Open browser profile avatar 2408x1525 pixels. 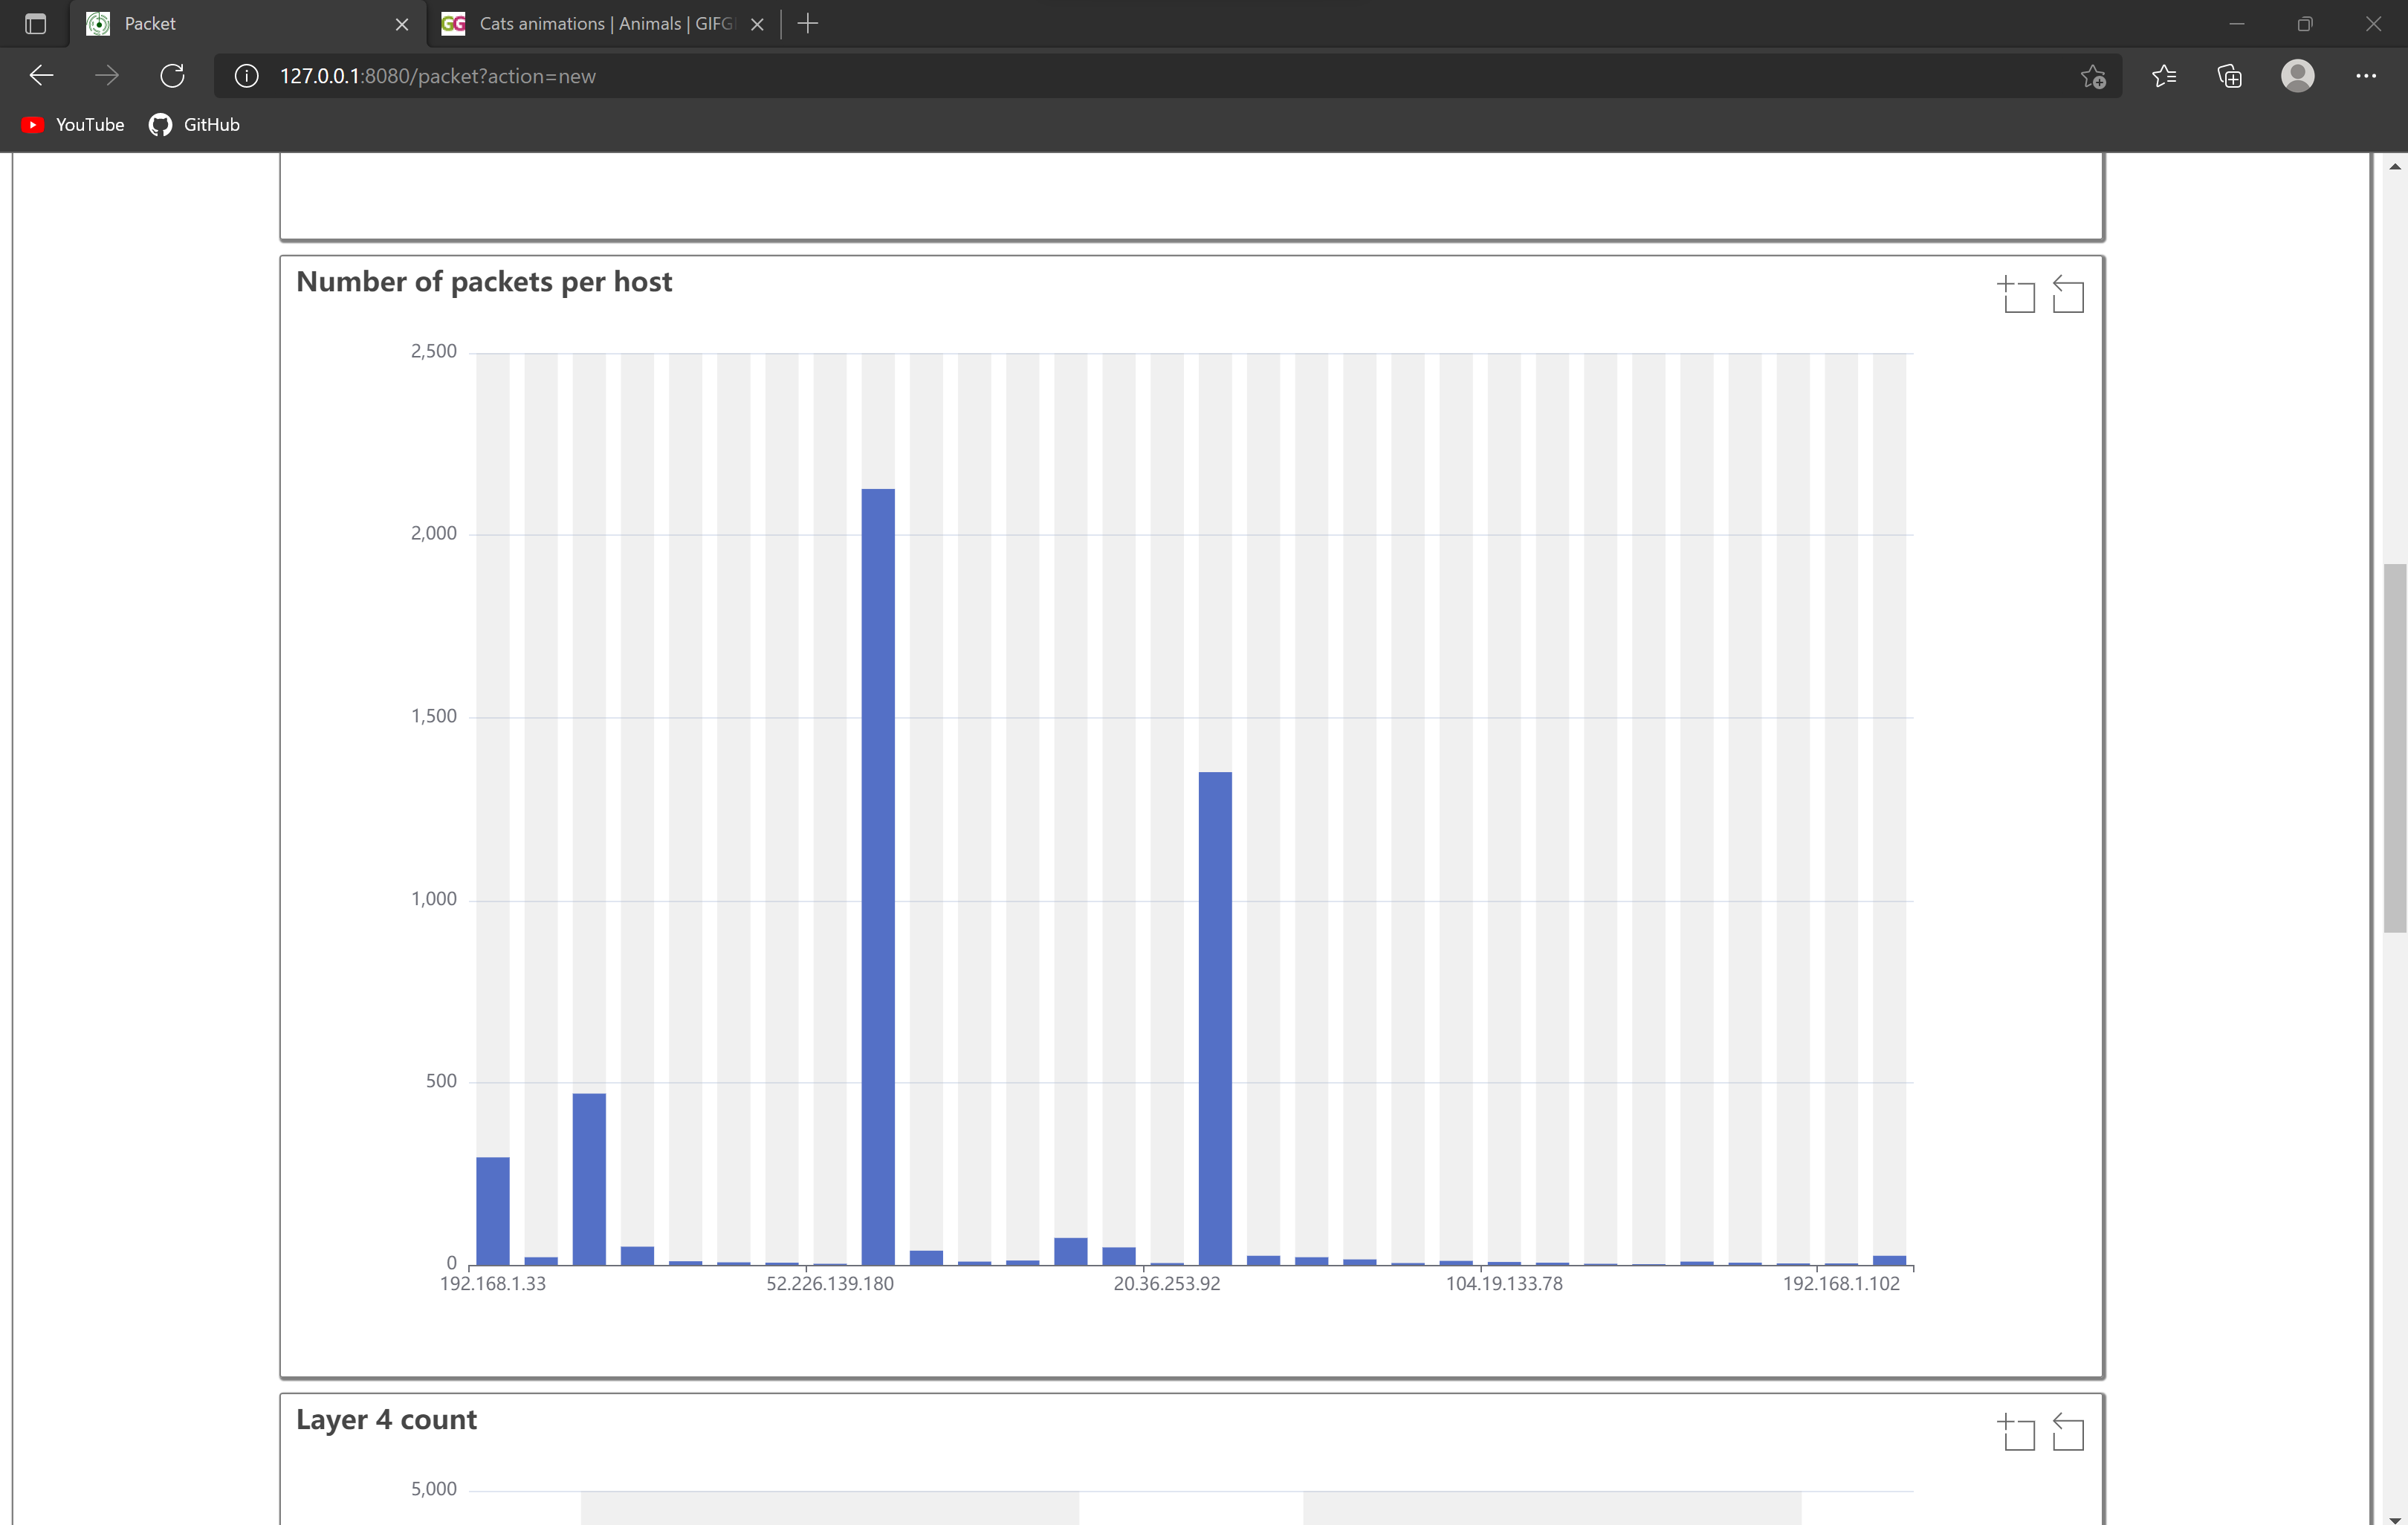point(2297,76)
